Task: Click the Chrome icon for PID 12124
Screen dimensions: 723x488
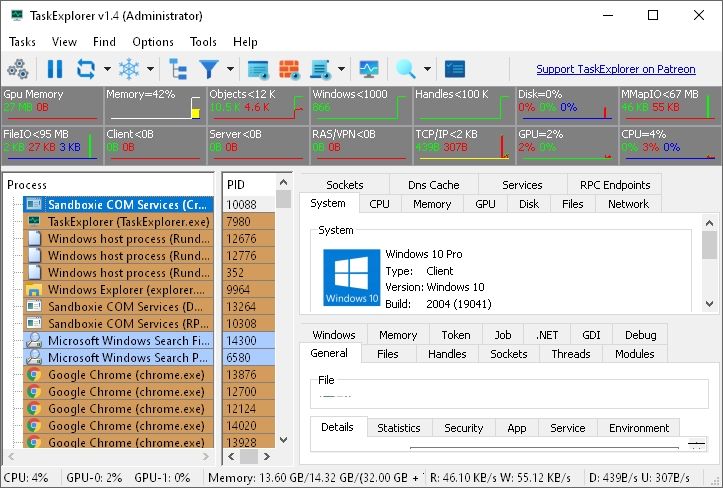Action: 34,409
